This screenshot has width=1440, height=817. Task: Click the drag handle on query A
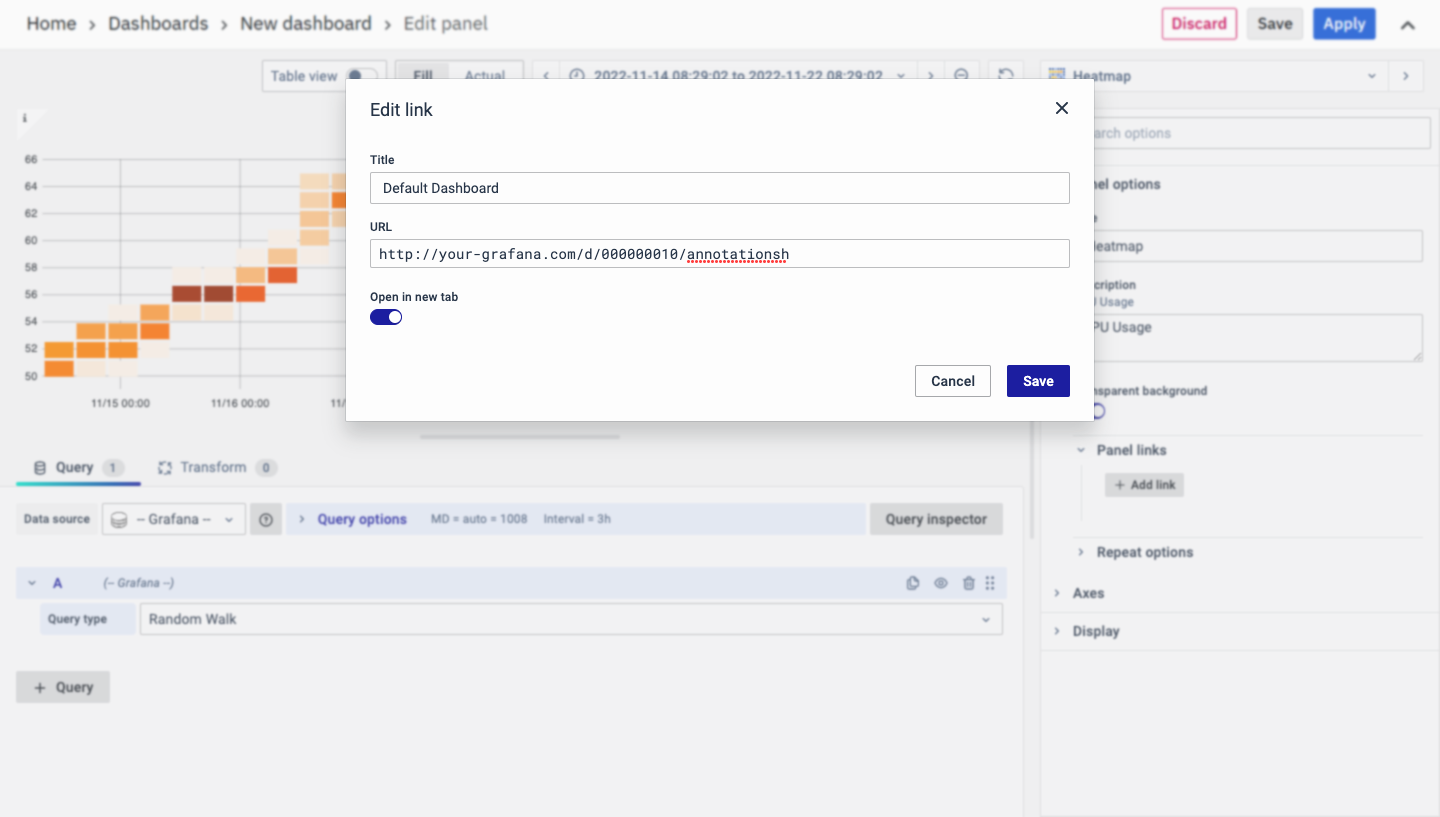coord(990,583)
